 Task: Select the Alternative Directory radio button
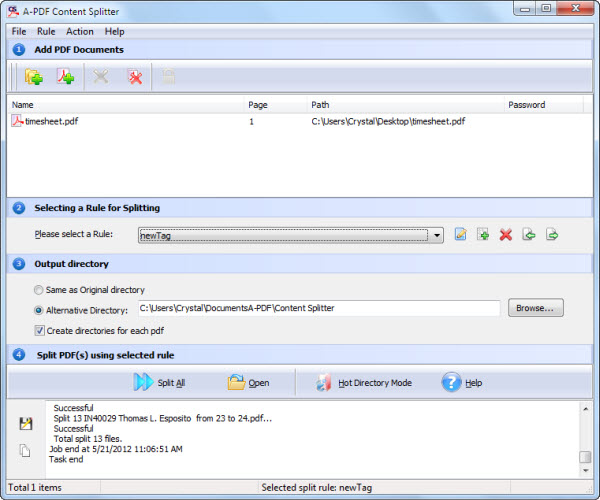[38, 310]
